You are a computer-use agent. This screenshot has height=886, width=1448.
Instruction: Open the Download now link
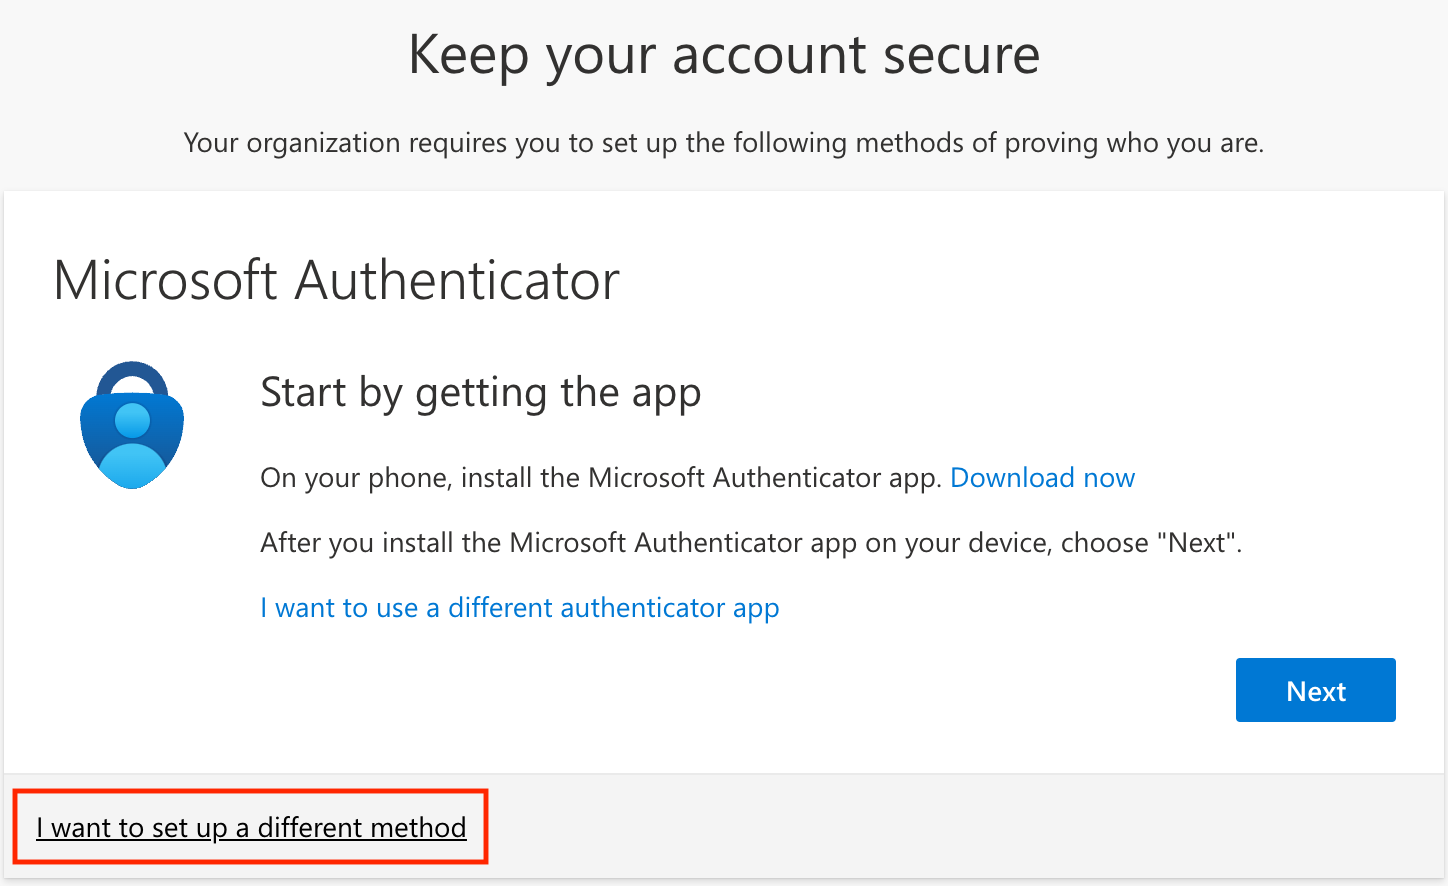click(1042, 478)
